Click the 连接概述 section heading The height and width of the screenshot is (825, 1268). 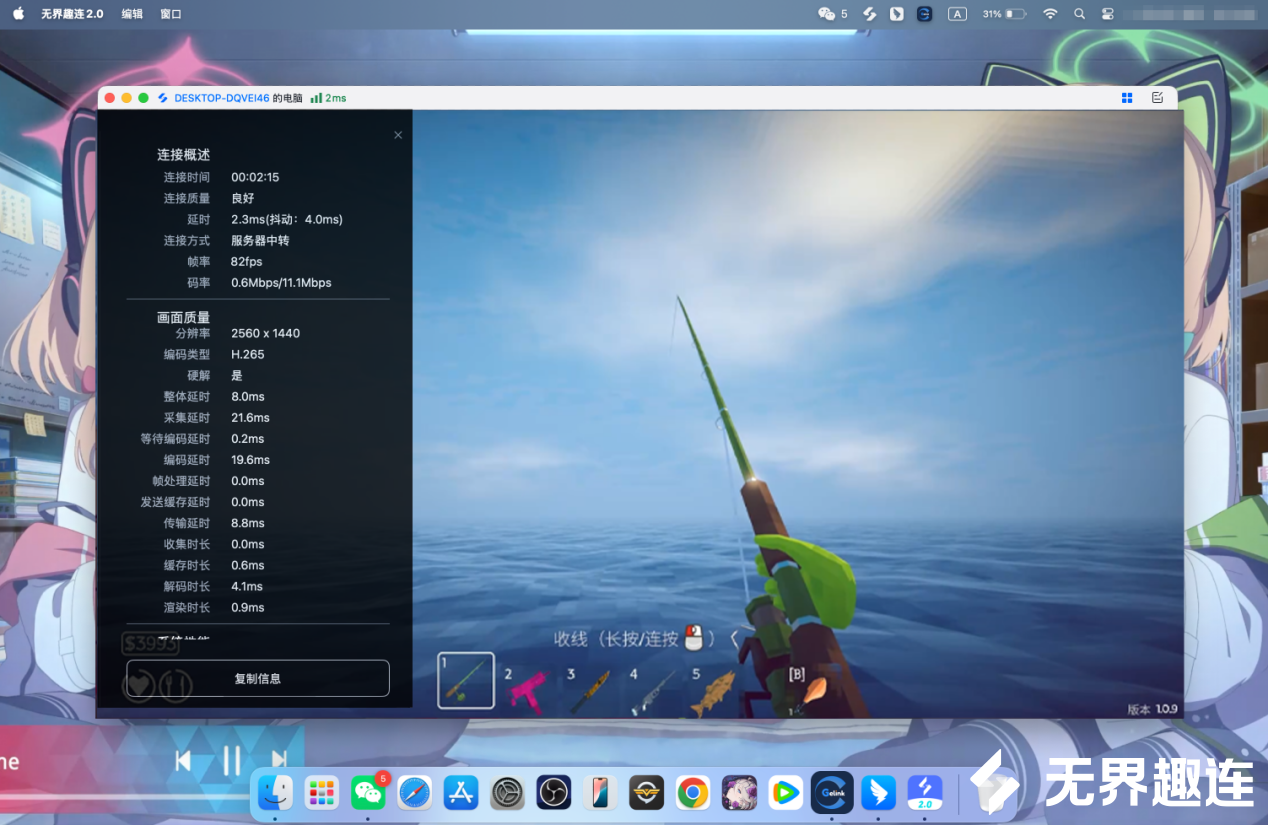pyautogui.click(x=184, y=155)
